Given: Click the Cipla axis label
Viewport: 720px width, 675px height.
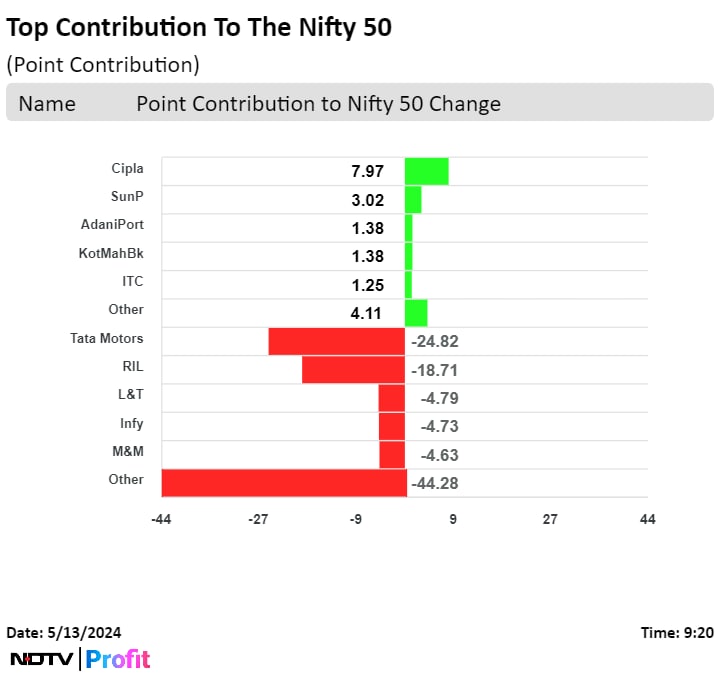Looking at the screenshot, I should [x=127, y=168].
